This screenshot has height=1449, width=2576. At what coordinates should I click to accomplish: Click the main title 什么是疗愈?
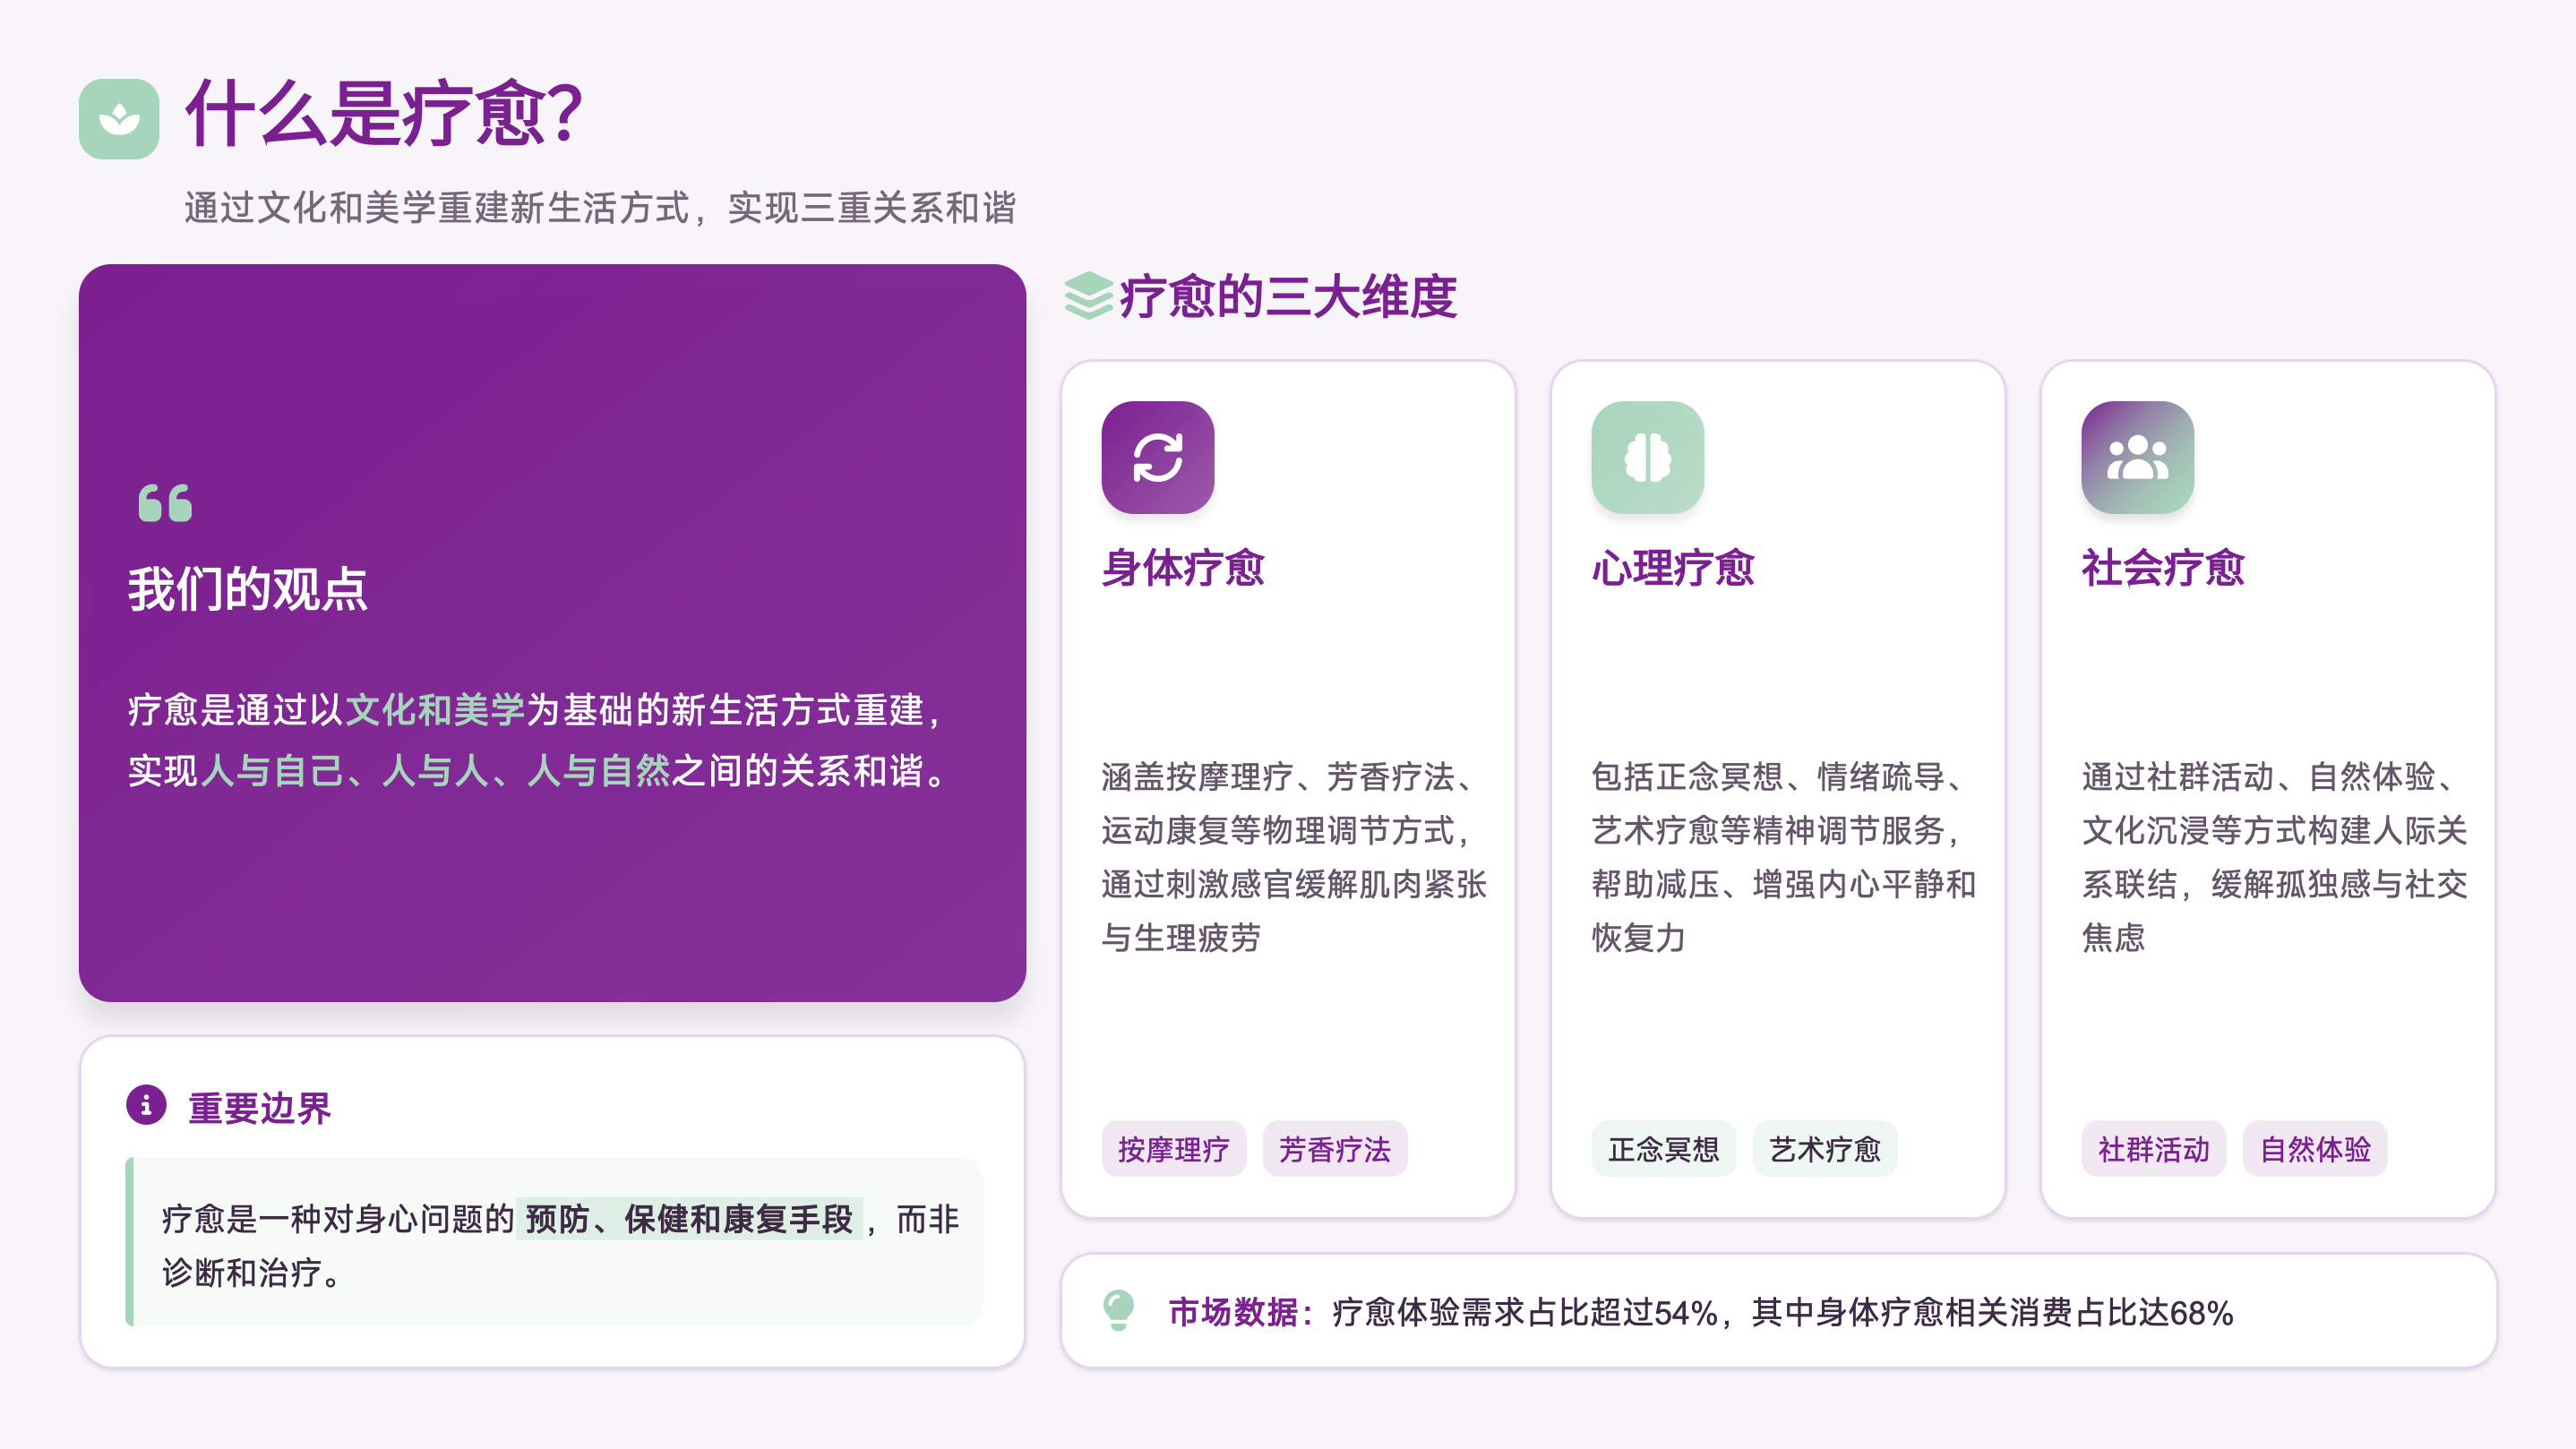[x=384, y=113]
